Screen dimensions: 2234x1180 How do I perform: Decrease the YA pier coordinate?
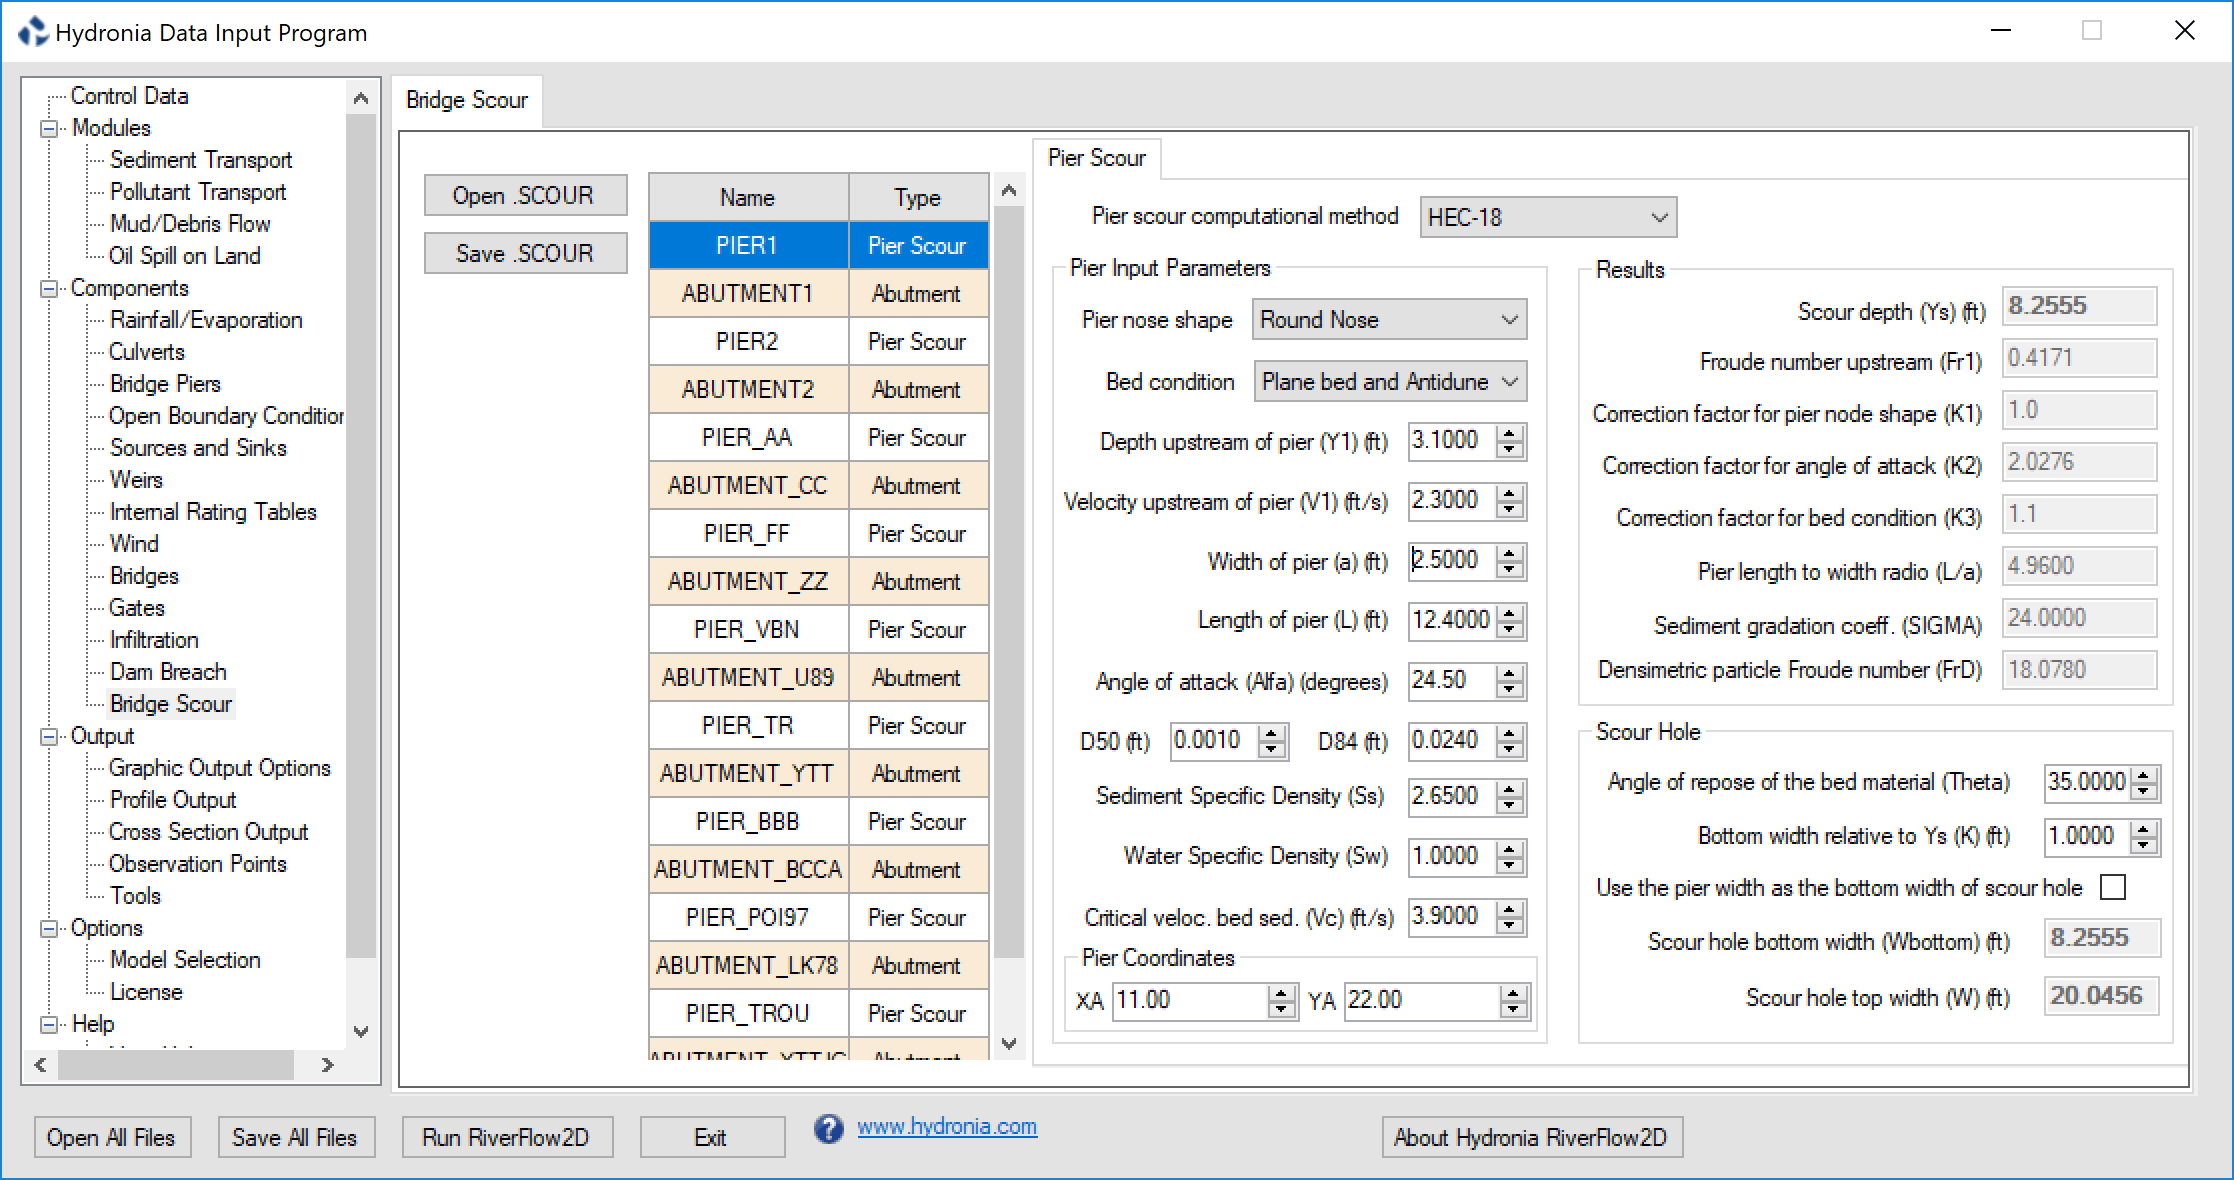[x=1514, y=1009]
